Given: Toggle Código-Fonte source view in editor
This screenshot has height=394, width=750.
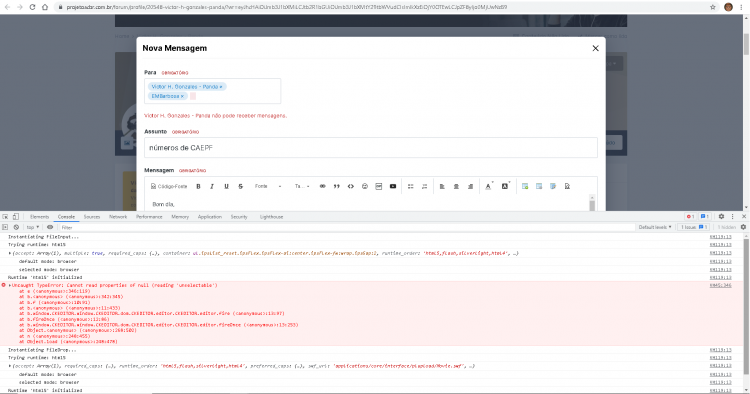Looking at the screenshot, I should (x=169, y=186).
